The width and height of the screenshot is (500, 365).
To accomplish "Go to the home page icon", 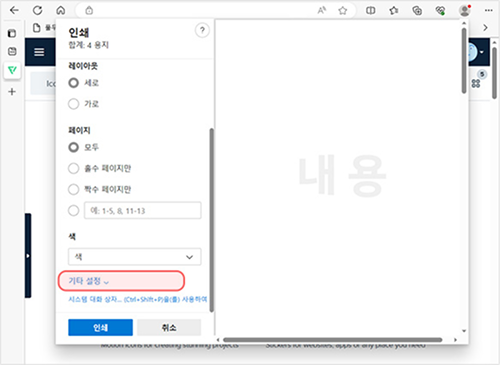I will point(61,10).
